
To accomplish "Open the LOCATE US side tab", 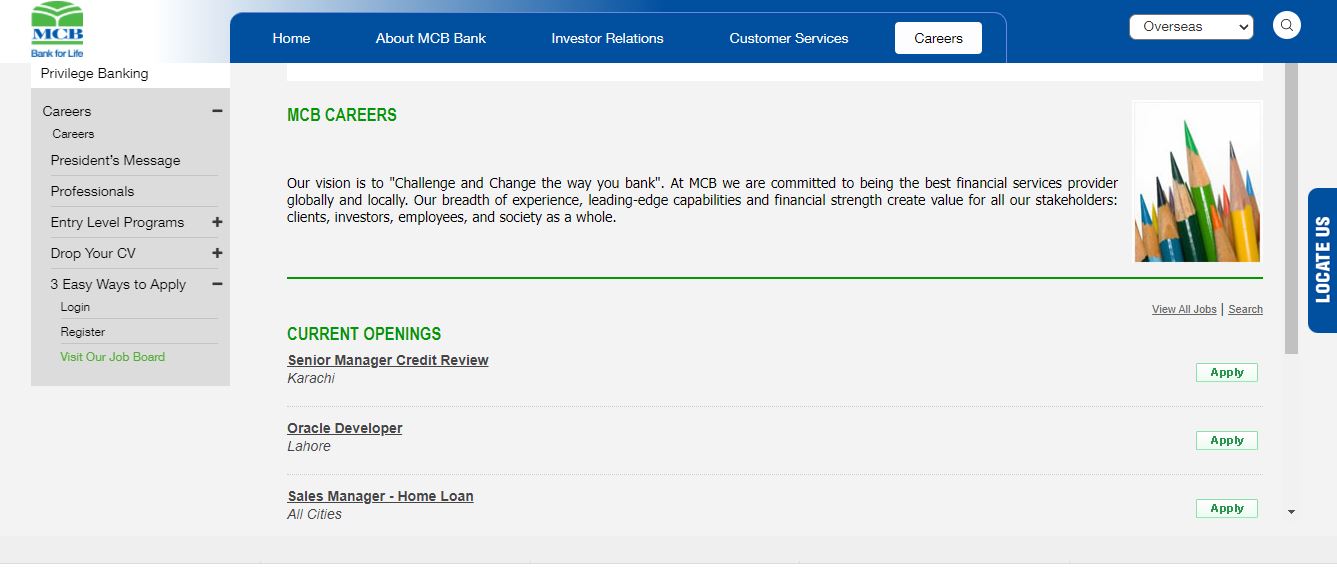I will 1322,260.
